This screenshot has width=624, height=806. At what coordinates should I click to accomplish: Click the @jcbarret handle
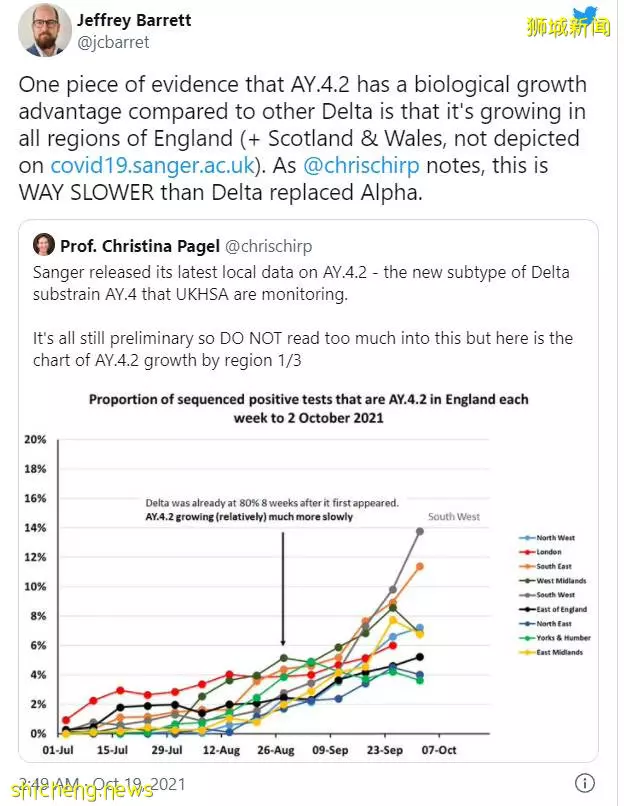[113, 42]
